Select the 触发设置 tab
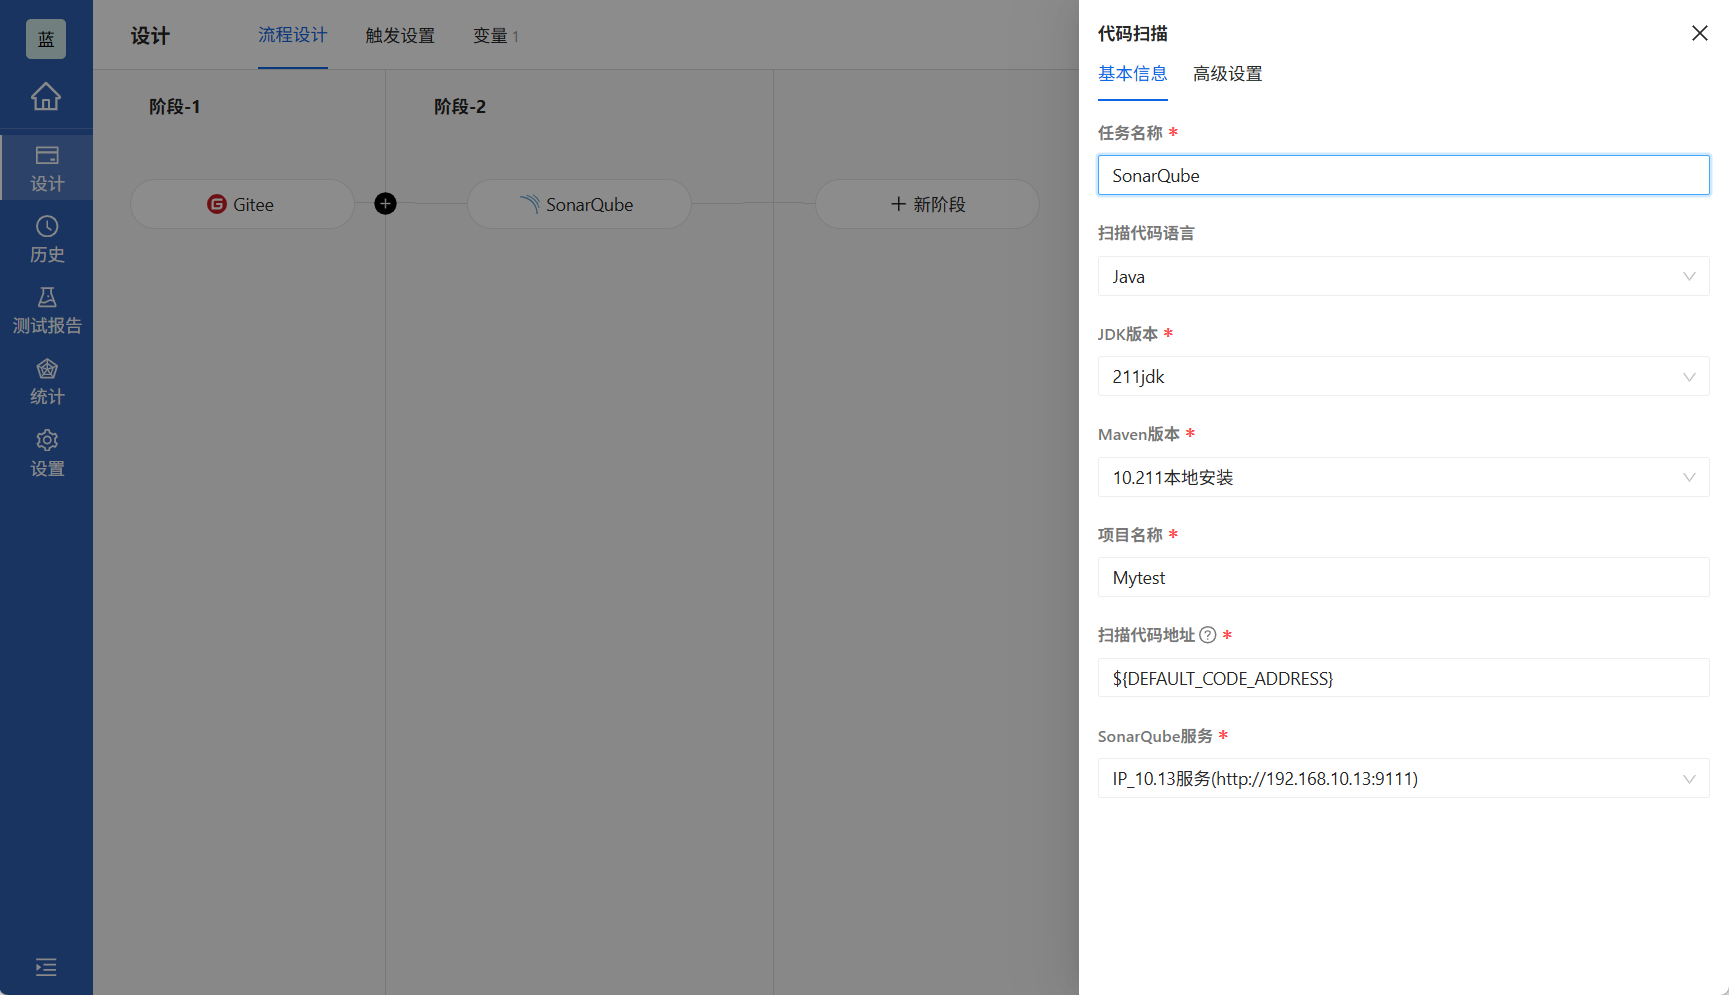This screenshot has height=995, width=1729. (x=400, y=36)
